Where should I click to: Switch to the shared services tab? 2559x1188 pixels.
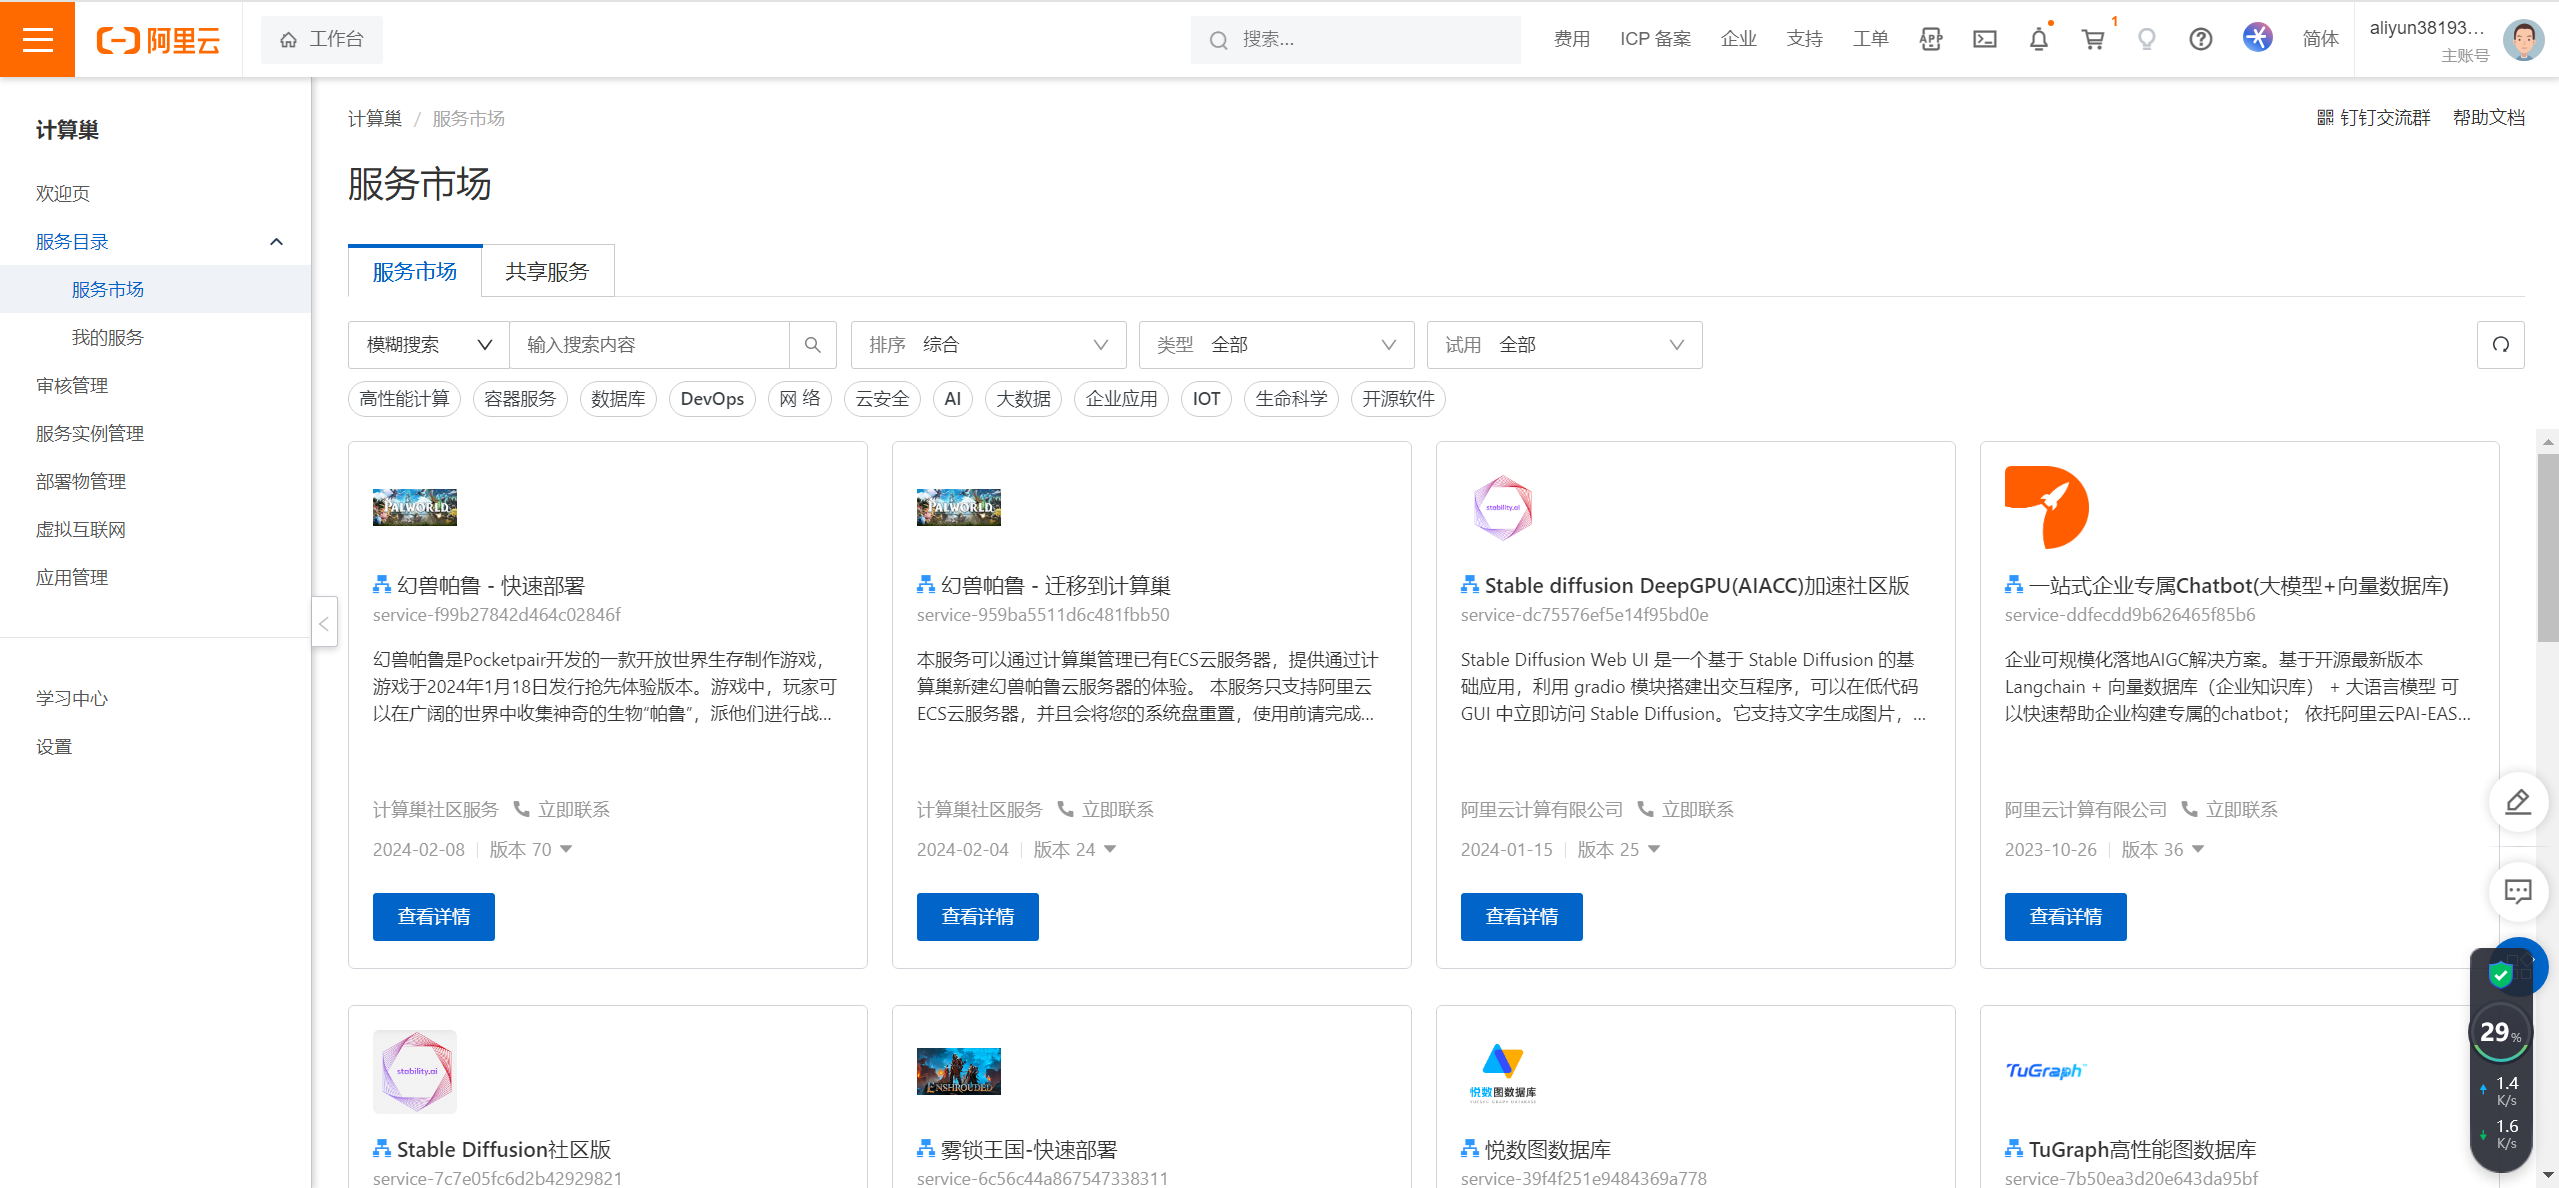[x=548, y=272]
